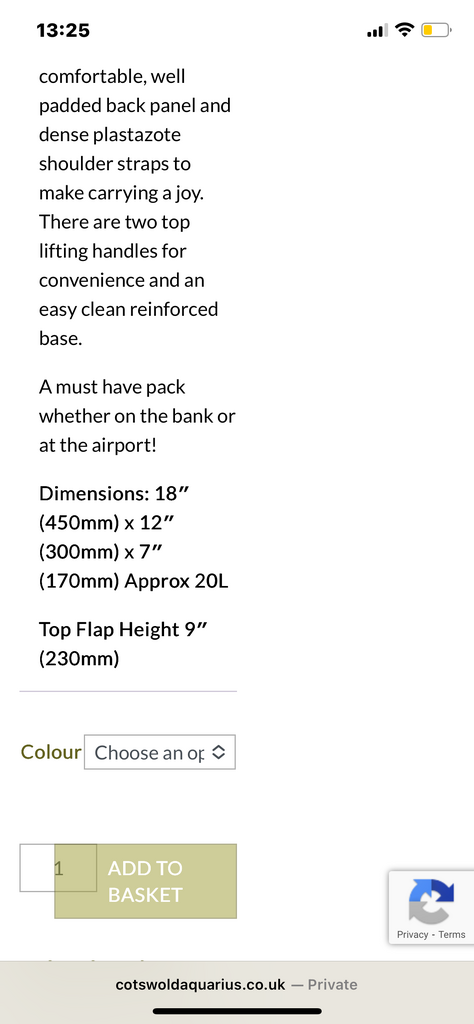Click the up-down chevron on Colour selector
Image resolution: width=474 pixels, height=1024 pixels.
pos(219,752)
